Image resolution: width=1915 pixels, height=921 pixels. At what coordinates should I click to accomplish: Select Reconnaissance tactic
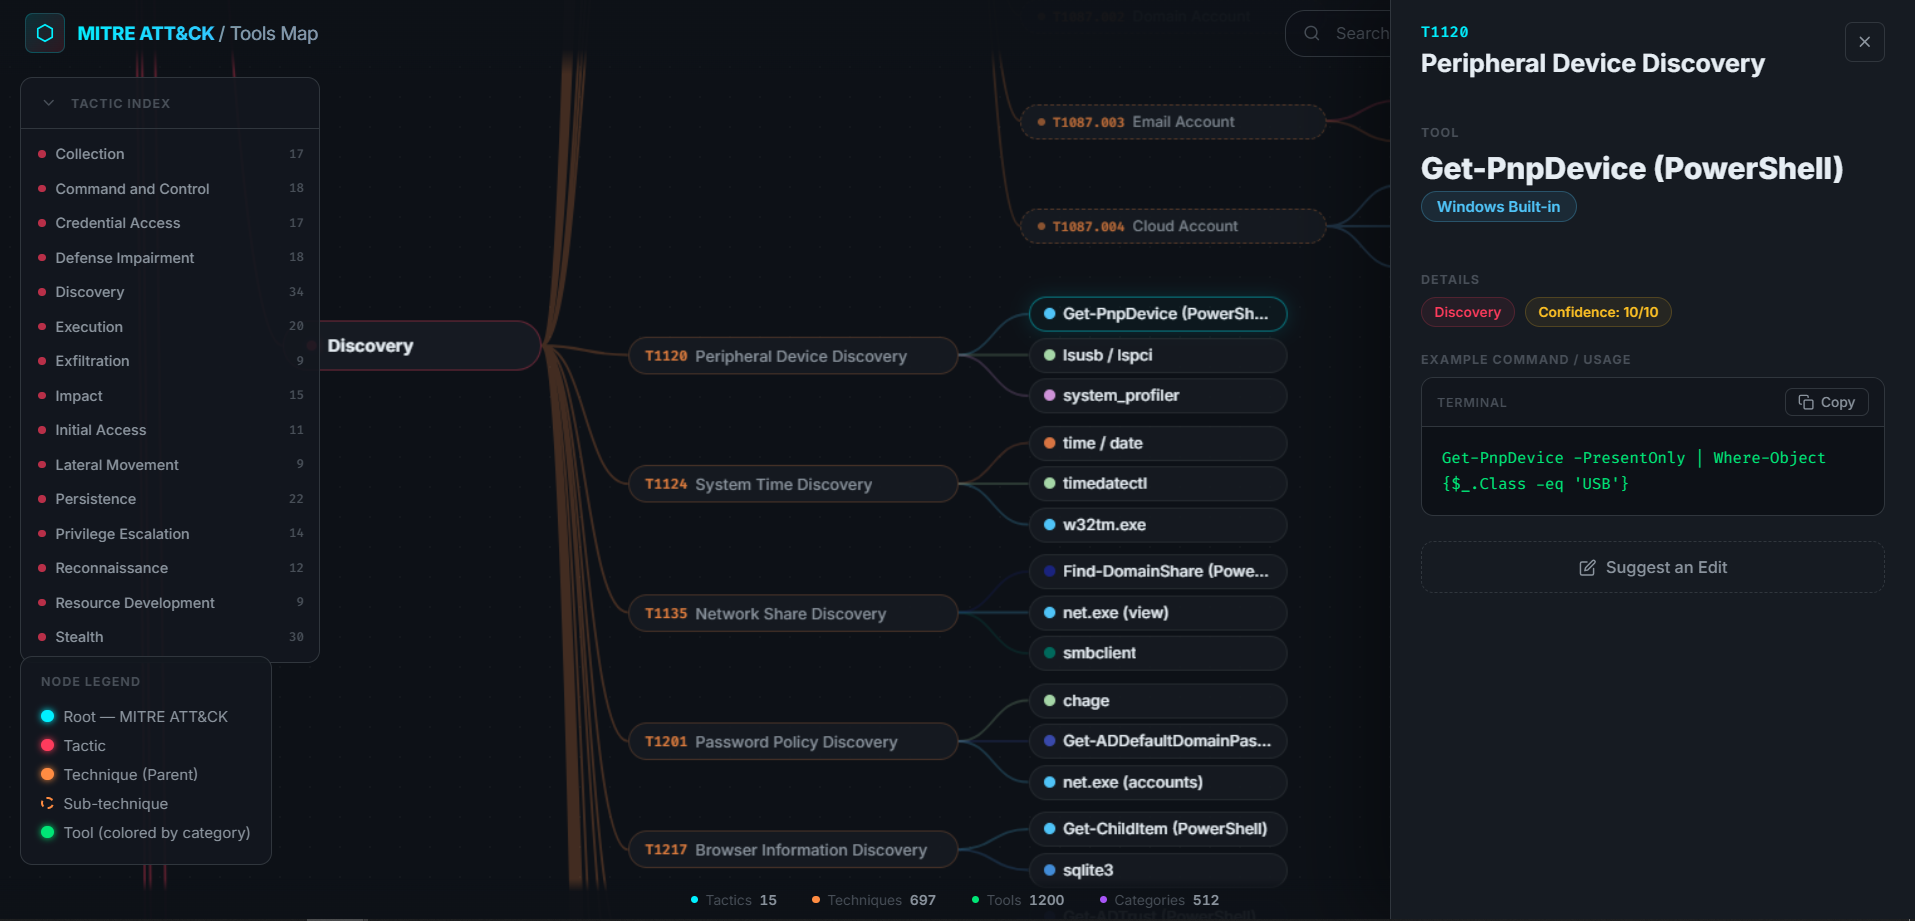tap(170, 568)
